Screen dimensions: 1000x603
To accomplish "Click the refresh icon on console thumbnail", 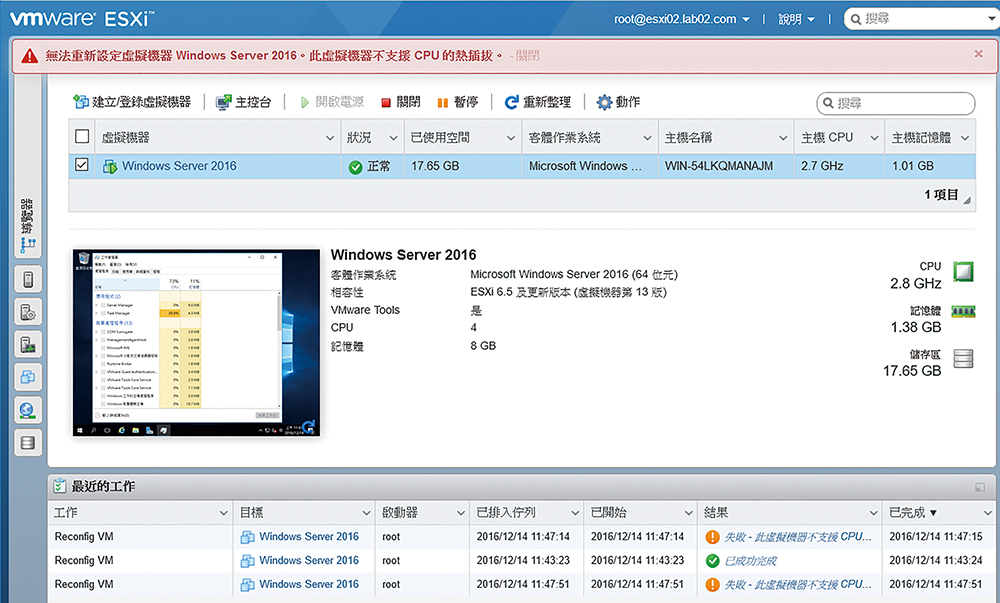I will [x=308, y=426].
